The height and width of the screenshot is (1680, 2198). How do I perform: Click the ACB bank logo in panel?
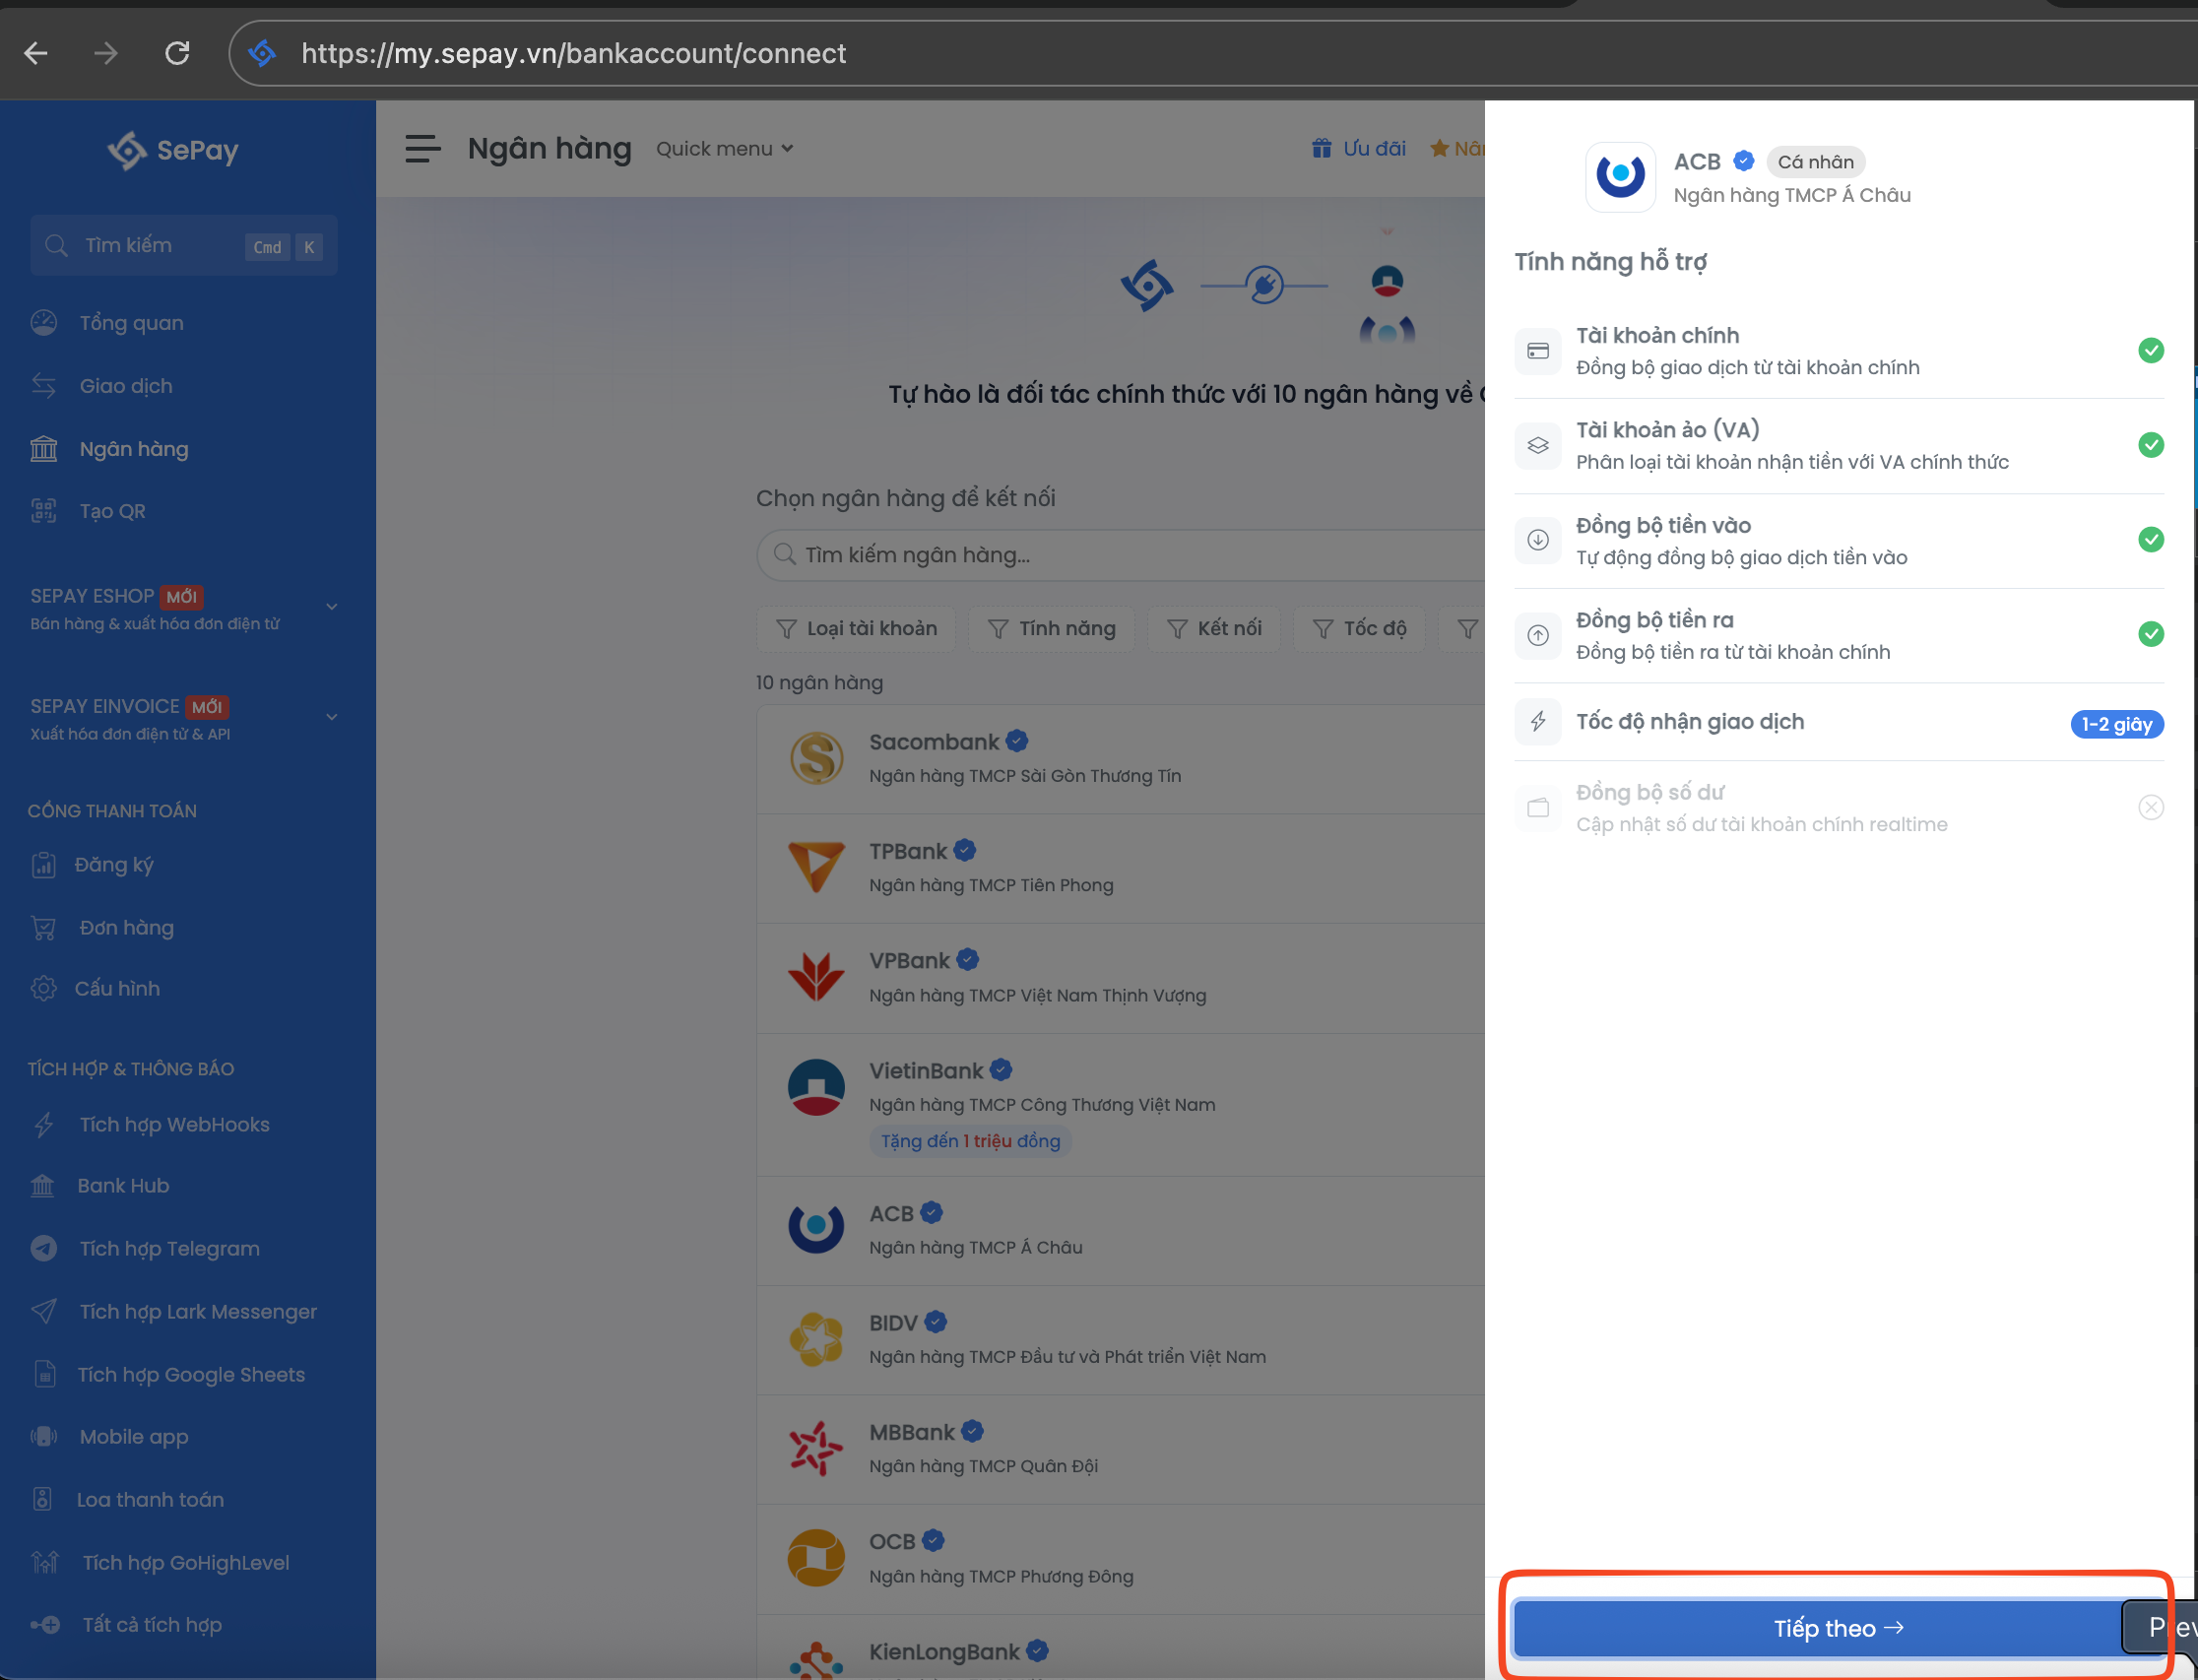1620,176
